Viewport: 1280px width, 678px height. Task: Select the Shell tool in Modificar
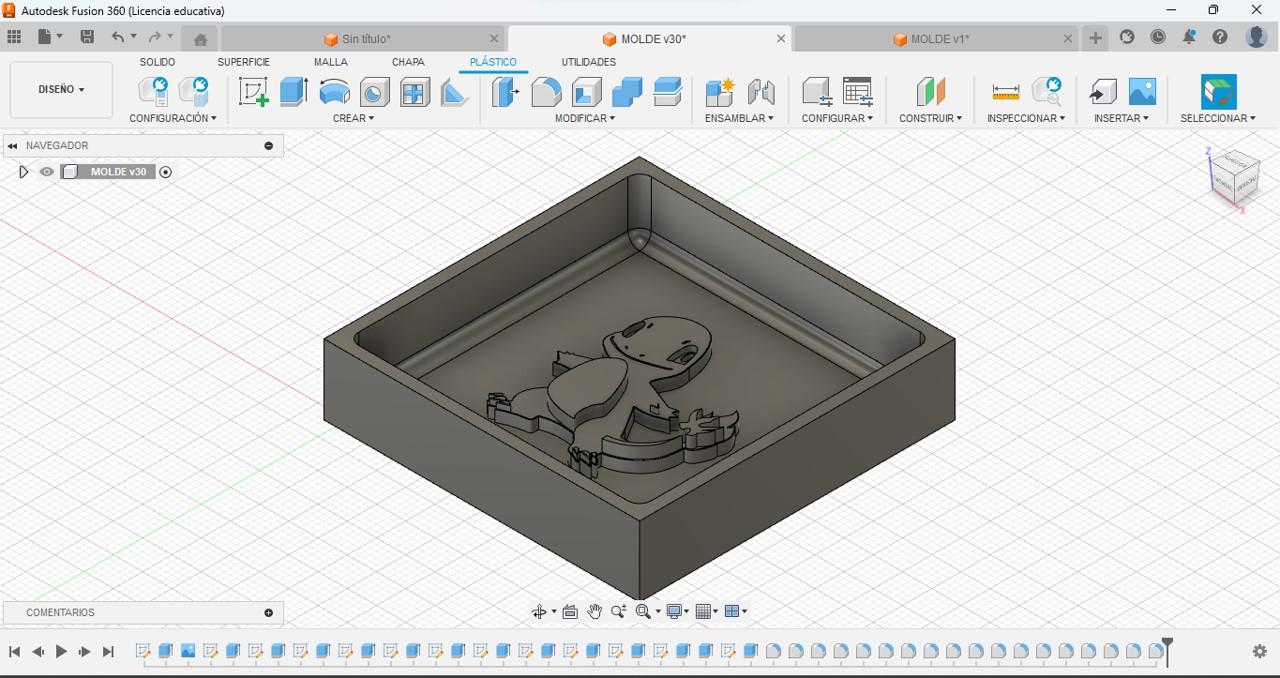click(x=586, y=92)
